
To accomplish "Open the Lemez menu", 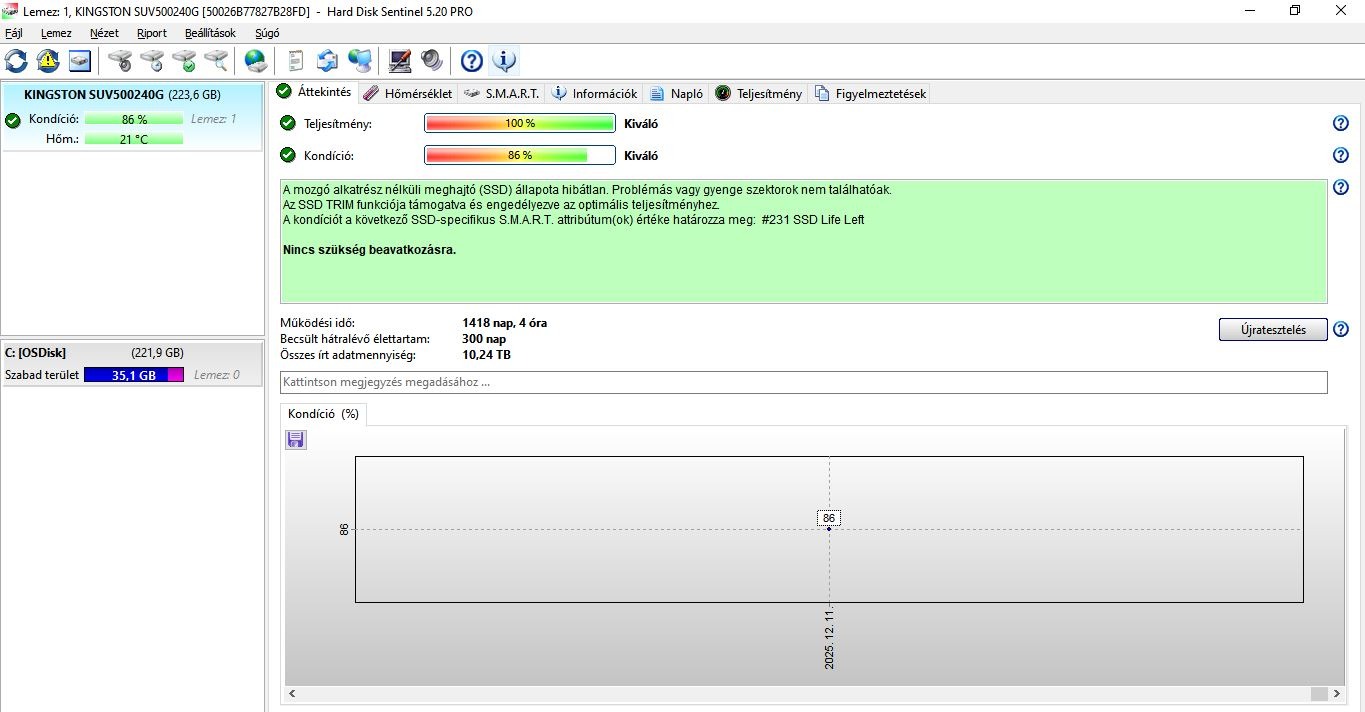I will pos(56,33).
